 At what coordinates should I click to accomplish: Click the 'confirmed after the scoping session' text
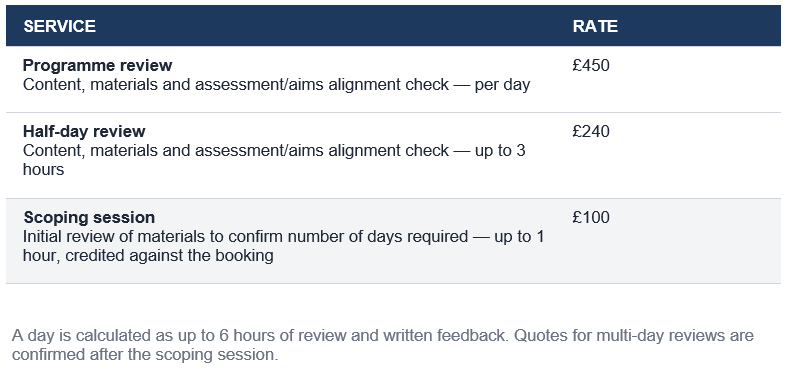tap(145, 354)
